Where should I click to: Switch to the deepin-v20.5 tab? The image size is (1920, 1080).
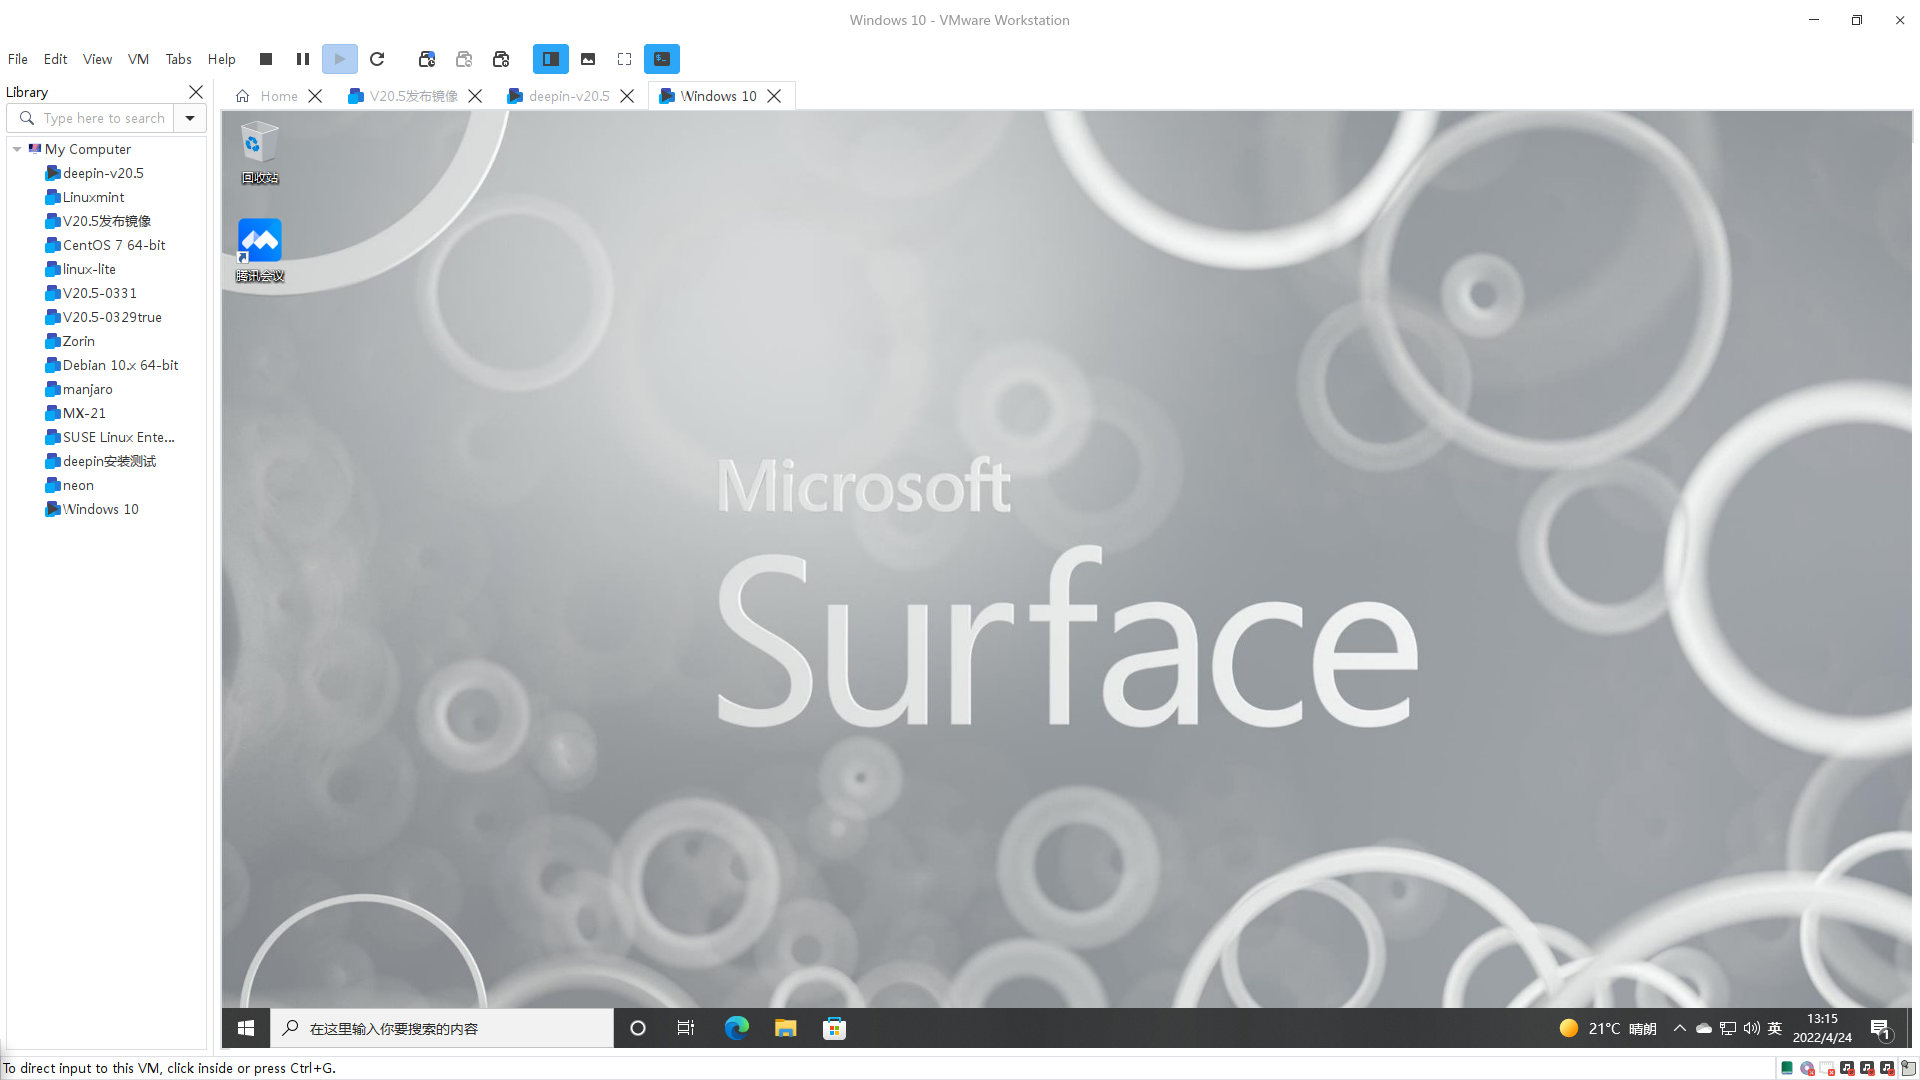point(568,96)
